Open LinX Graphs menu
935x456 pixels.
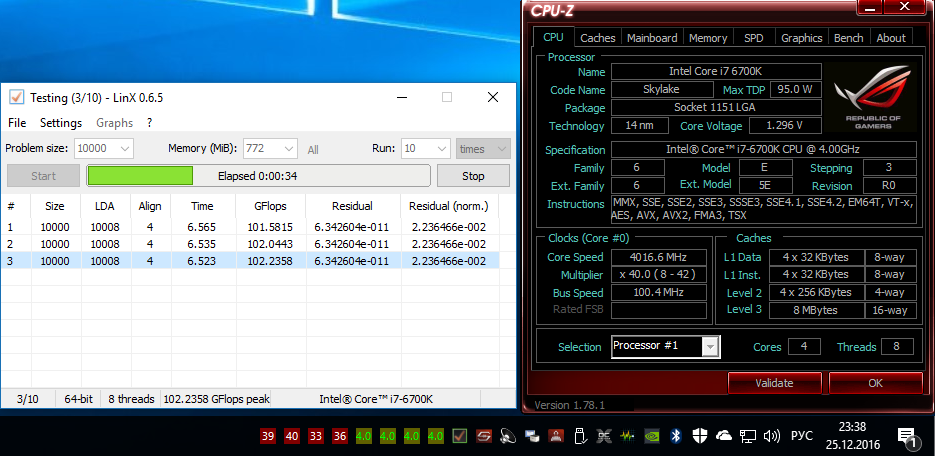point(114,123)
